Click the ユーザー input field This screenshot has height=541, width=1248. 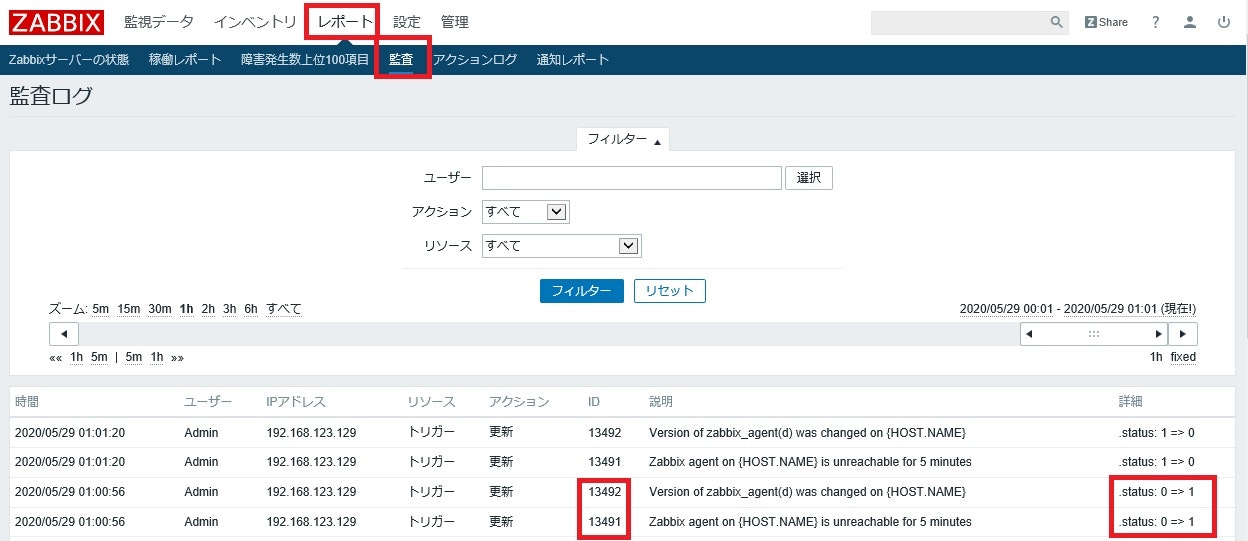(632, 178)
